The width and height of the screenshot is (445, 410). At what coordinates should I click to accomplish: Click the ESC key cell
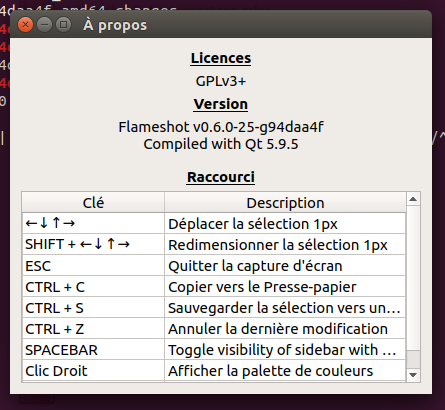tap(93, 266)
